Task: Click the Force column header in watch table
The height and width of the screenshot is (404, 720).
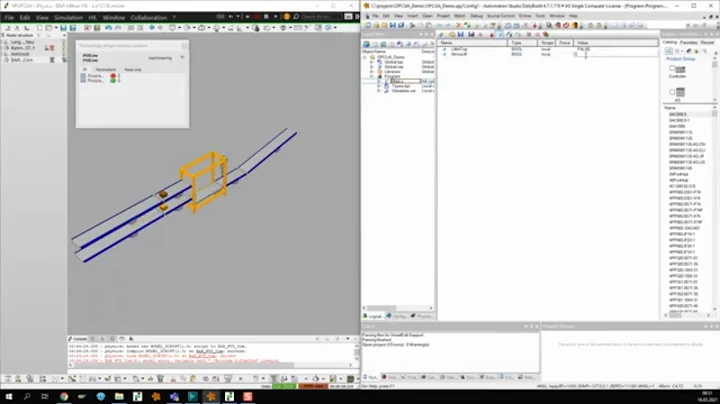Action: coord(564,43)
